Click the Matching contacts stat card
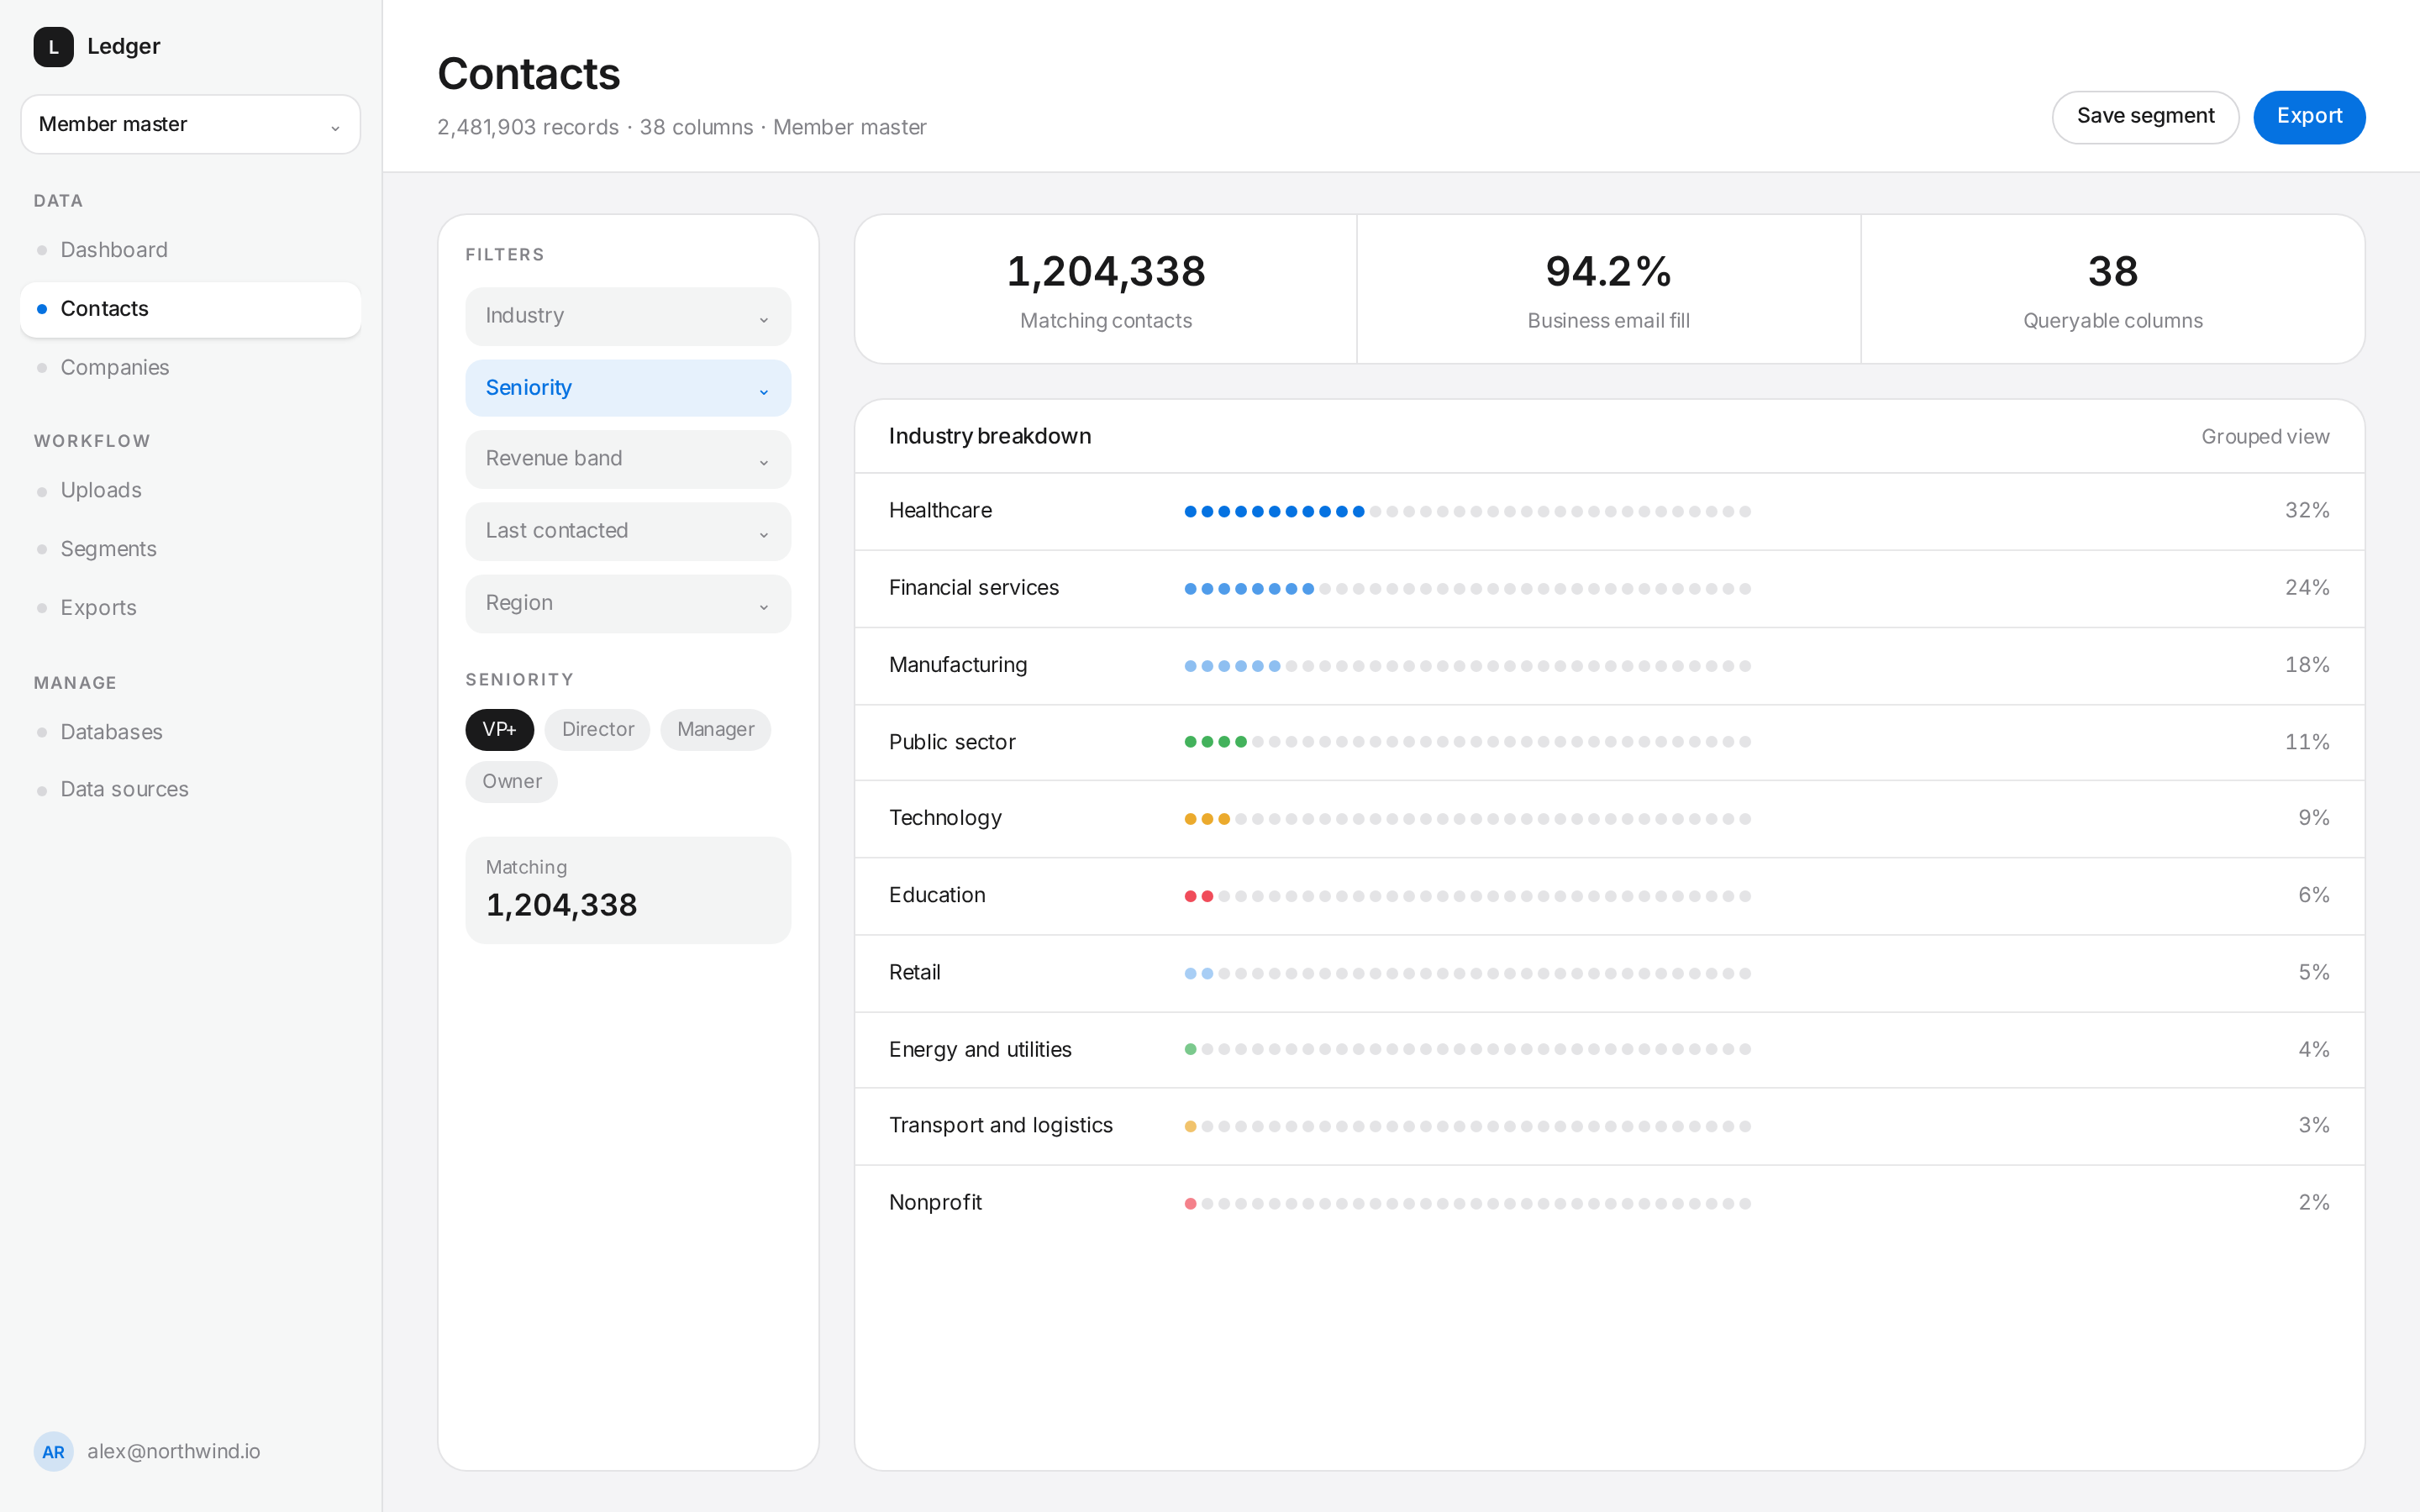Image resolution: width=2420 pixels, height=1512 pixels. 1106,289
